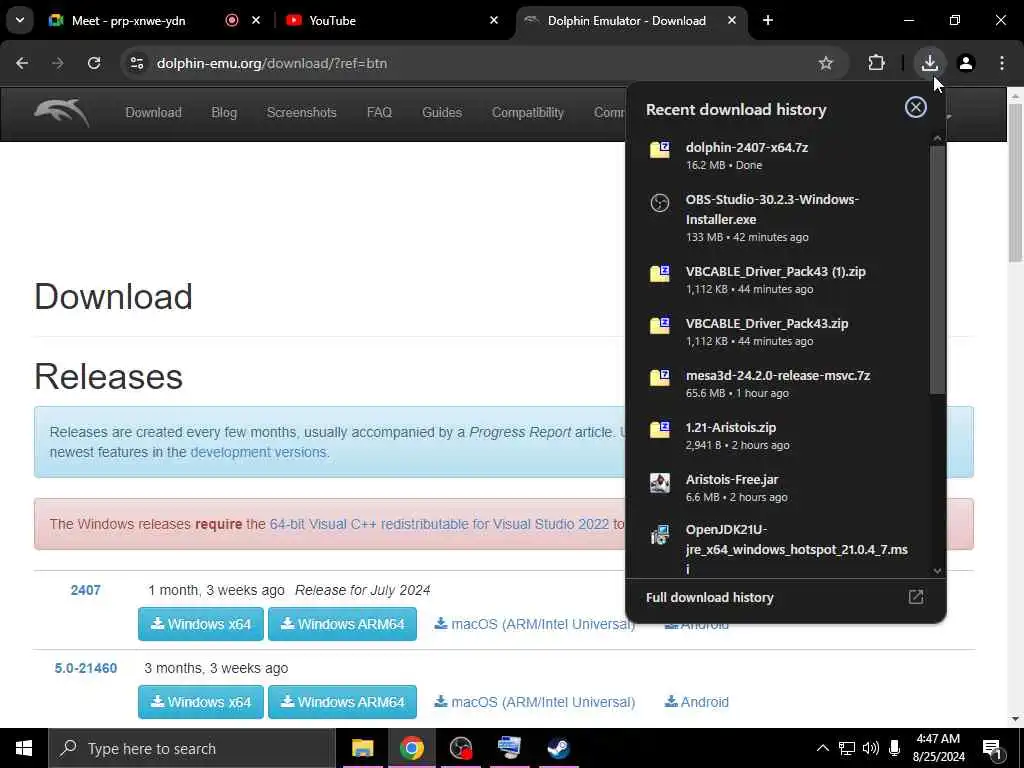Download Android build for 5.0-21460

pos(696,702)
